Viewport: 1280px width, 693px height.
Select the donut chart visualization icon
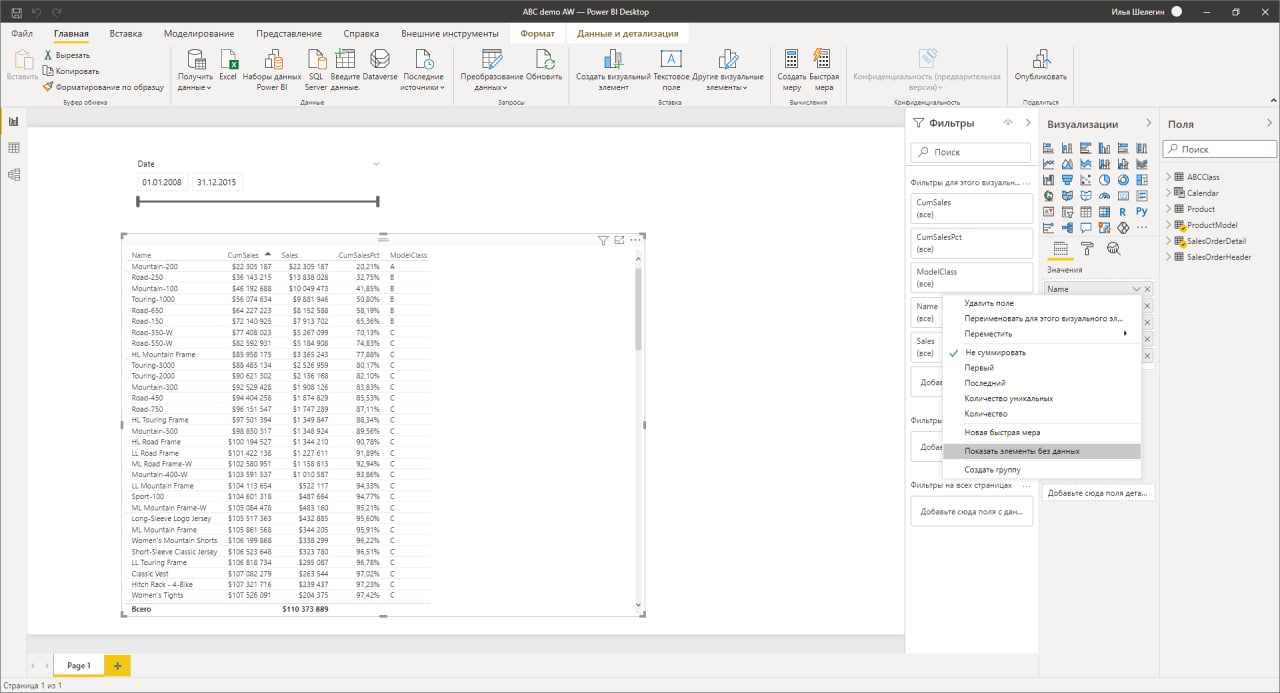[1123, 180]
